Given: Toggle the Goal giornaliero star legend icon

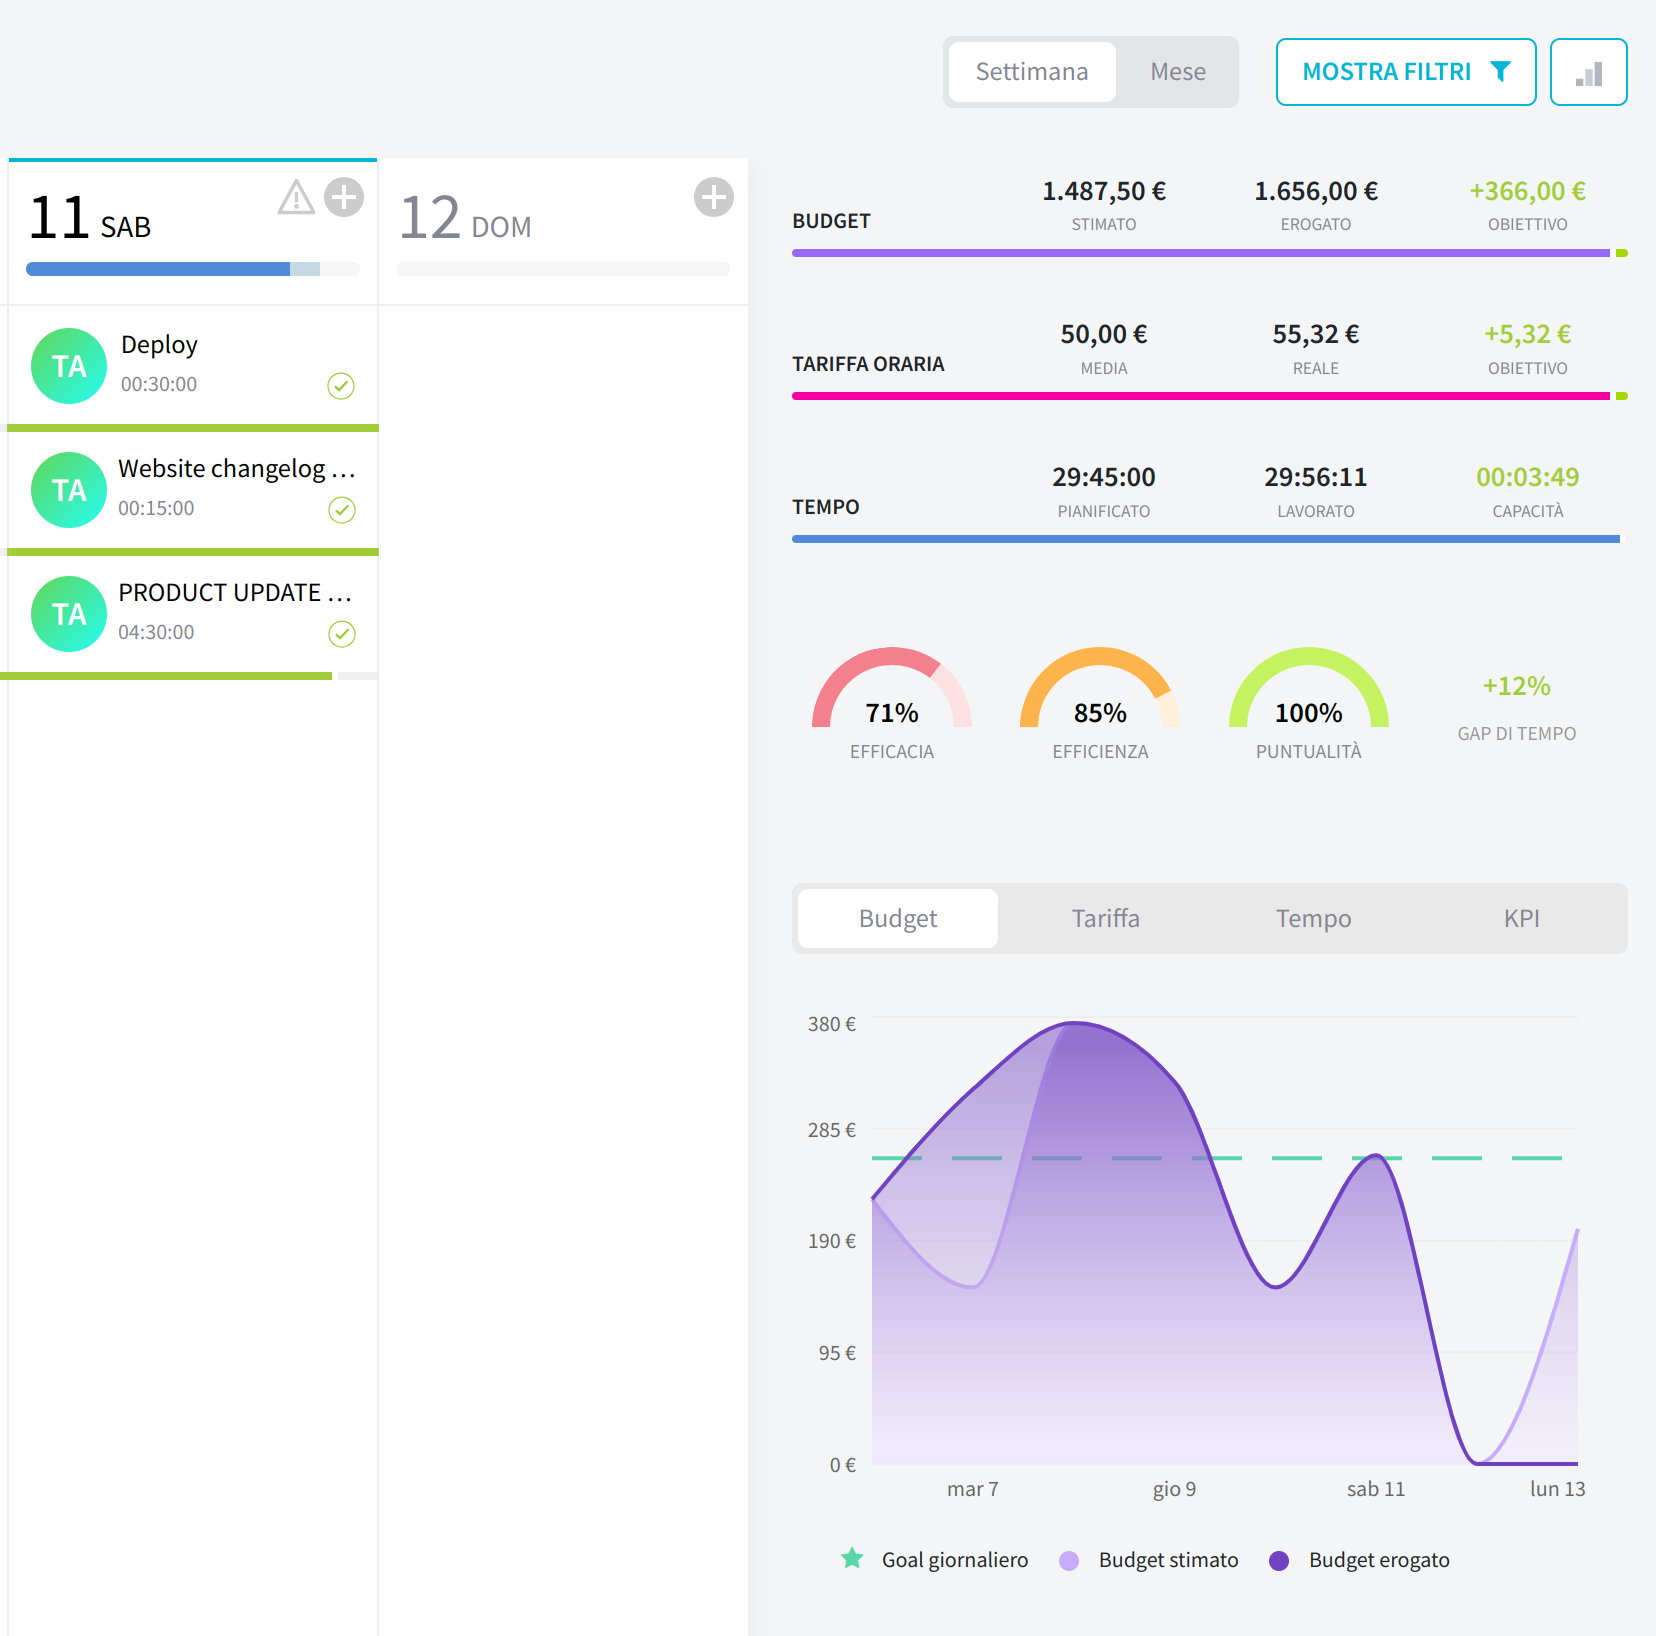Looking at the screenshot, I should pyautogui.click(x=852, y=1558).
